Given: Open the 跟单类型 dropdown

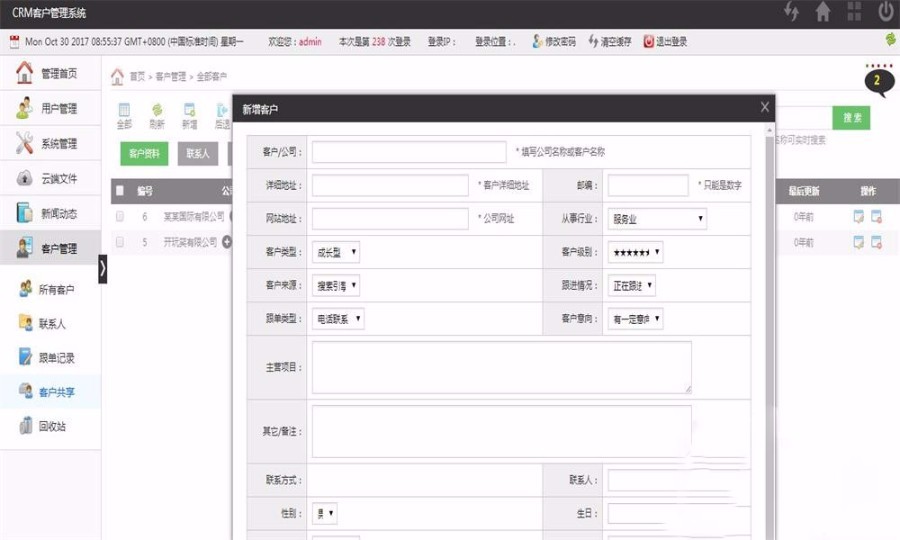Looking at the screenshot, I should click(x=338, y=318).
